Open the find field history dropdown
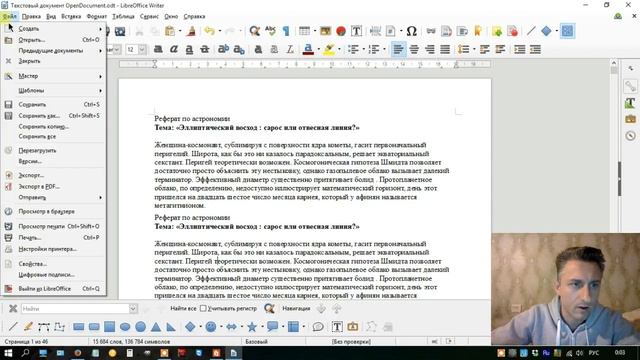The image size is (640, 360). click(x=133, y=309)
